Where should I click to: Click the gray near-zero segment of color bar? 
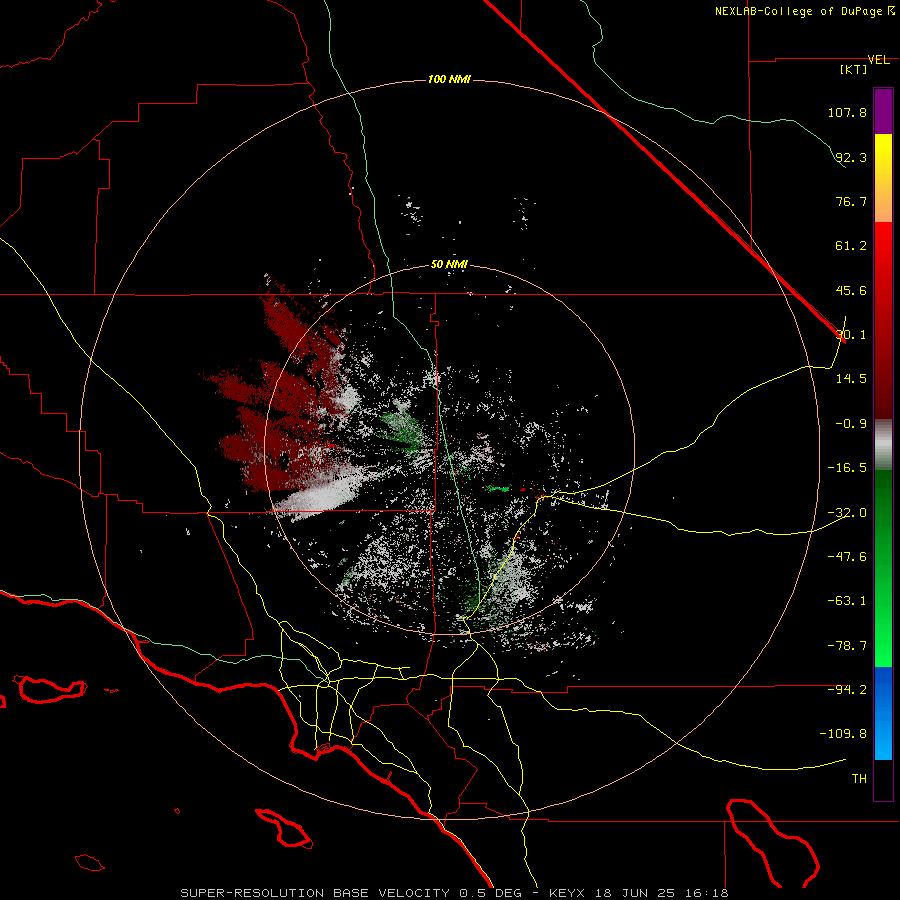tap(883, 445)
